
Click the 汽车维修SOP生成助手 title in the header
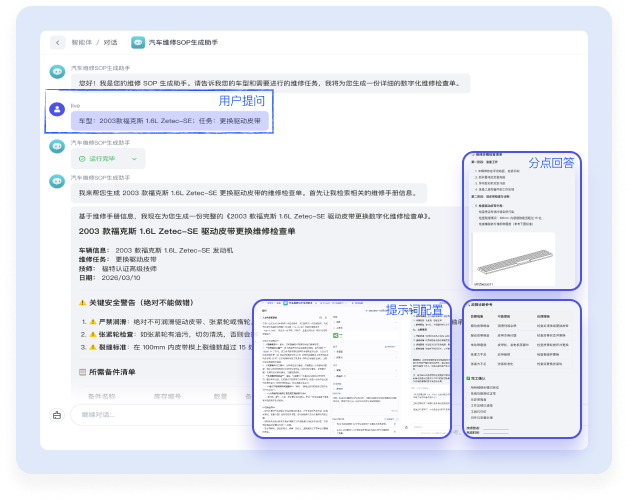click(x=183, y=42)
